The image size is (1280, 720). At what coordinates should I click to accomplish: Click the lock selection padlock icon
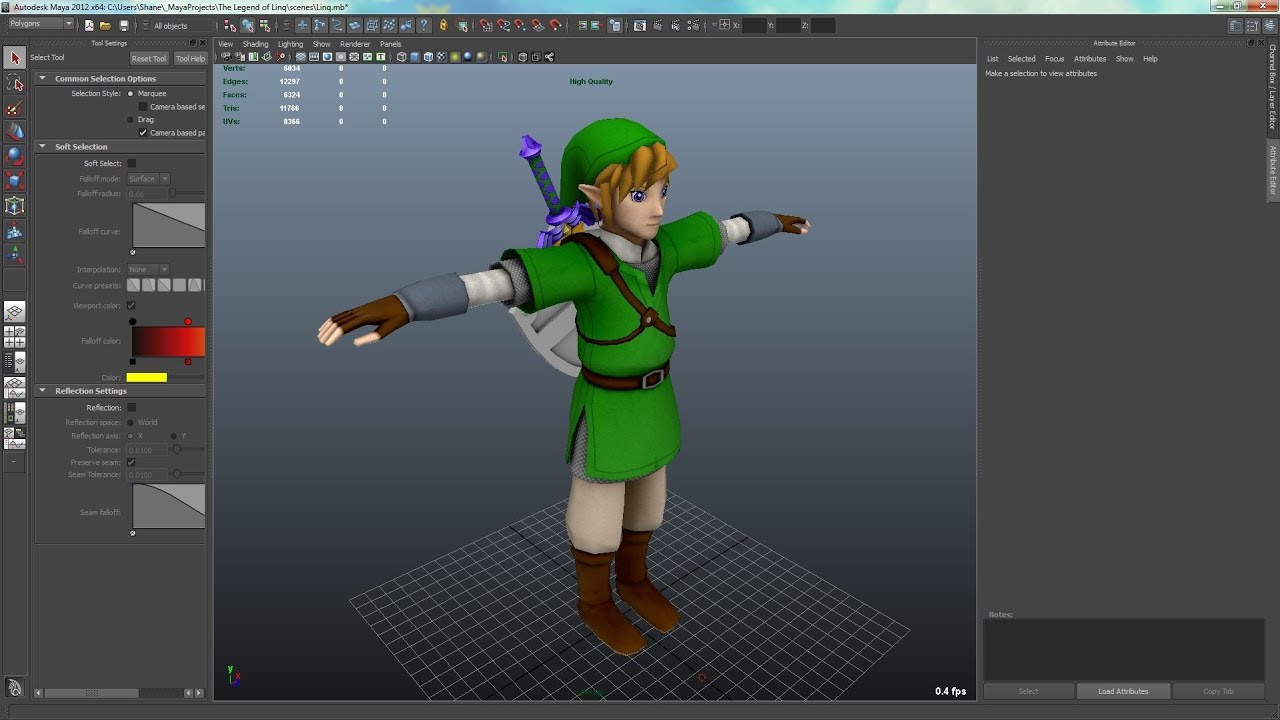pyautogui.click(x=443, y=26)
